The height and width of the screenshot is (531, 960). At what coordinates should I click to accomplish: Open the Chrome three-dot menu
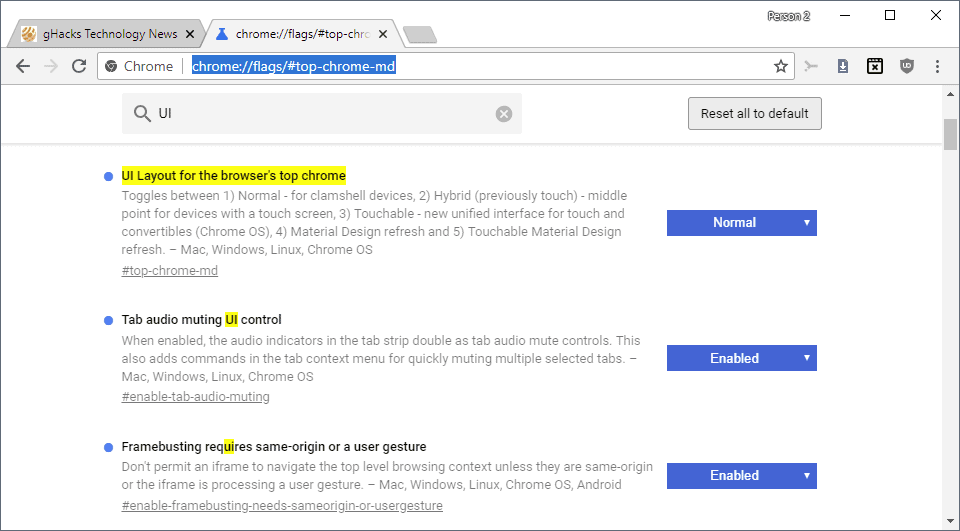coord(937,66)
